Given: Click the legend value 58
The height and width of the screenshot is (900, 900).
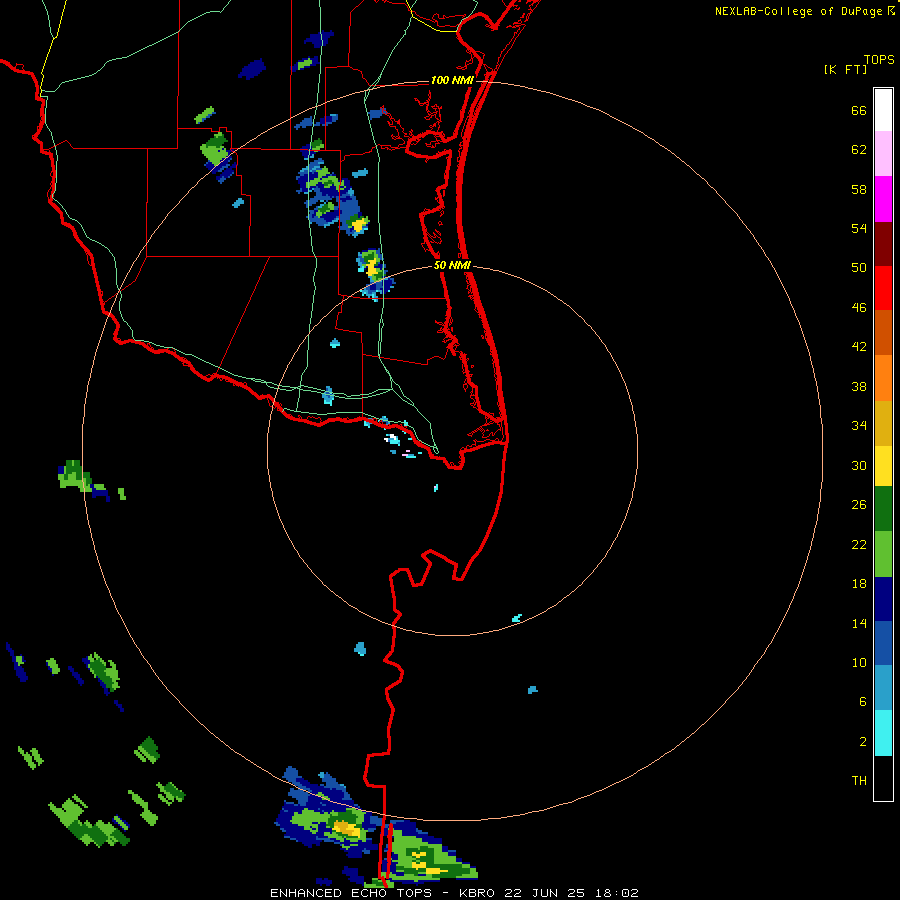Looking at the screenshot, I should [859, 189].
